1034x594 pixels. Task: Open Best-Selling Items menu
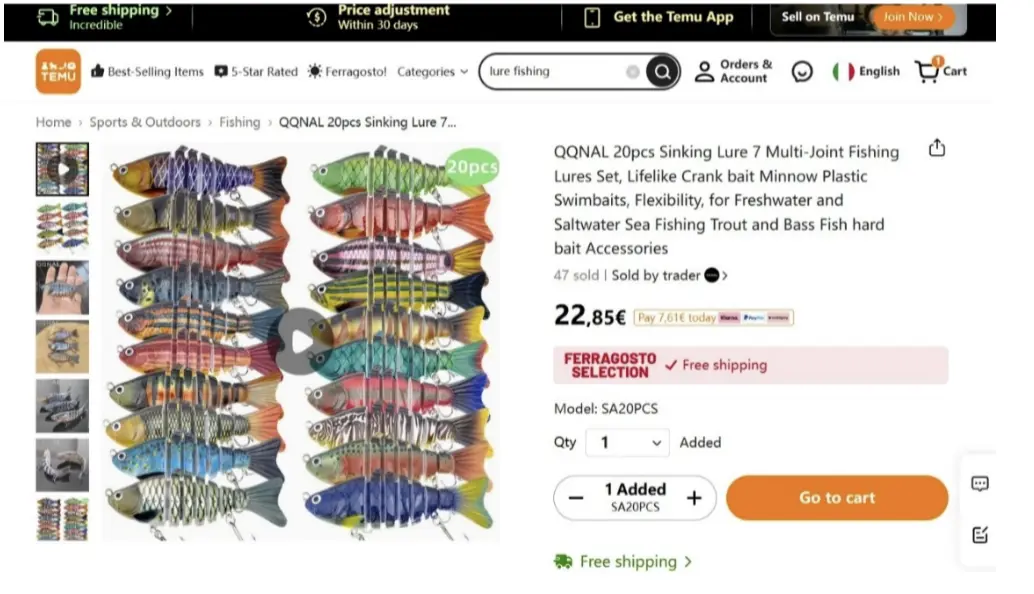147,72
